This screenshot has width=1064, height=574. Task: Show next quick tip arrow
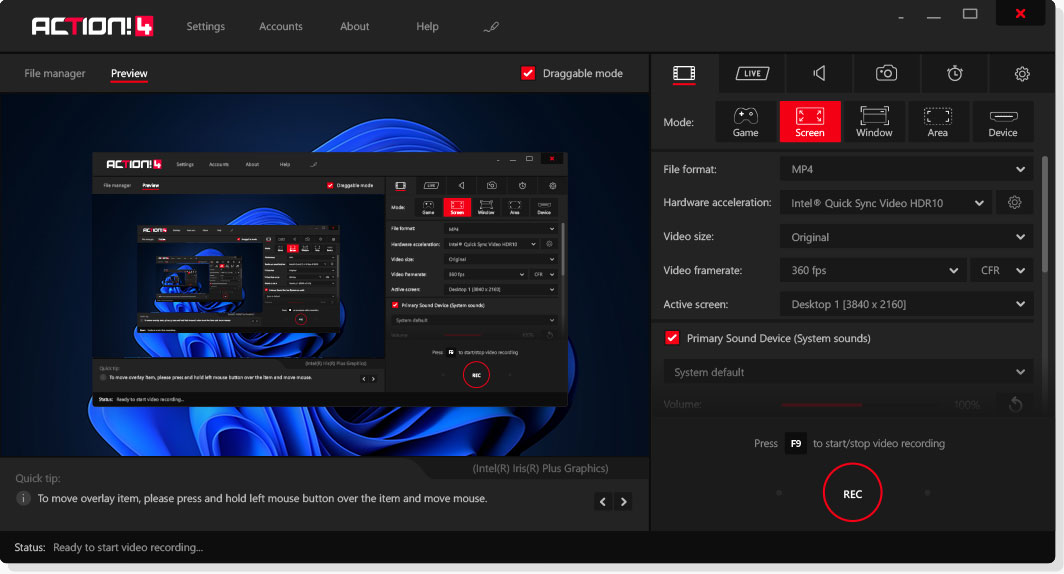pyautogui.click(x=623, y=502)
